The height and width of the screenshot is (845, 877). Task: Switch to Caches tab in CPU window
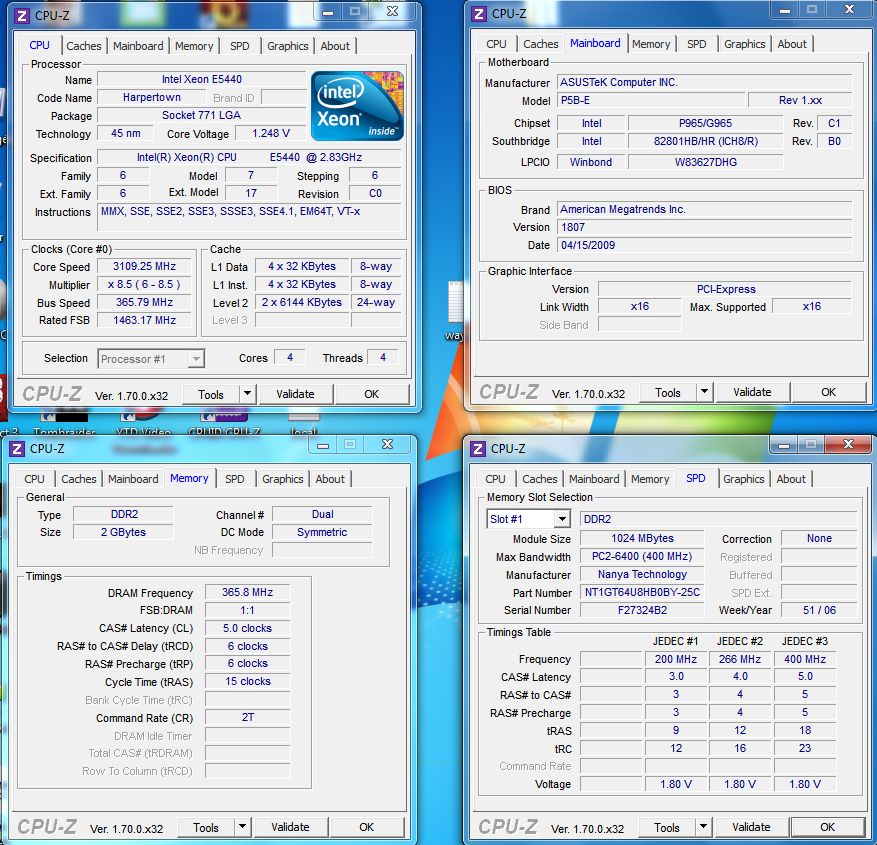tap(84, 46)
